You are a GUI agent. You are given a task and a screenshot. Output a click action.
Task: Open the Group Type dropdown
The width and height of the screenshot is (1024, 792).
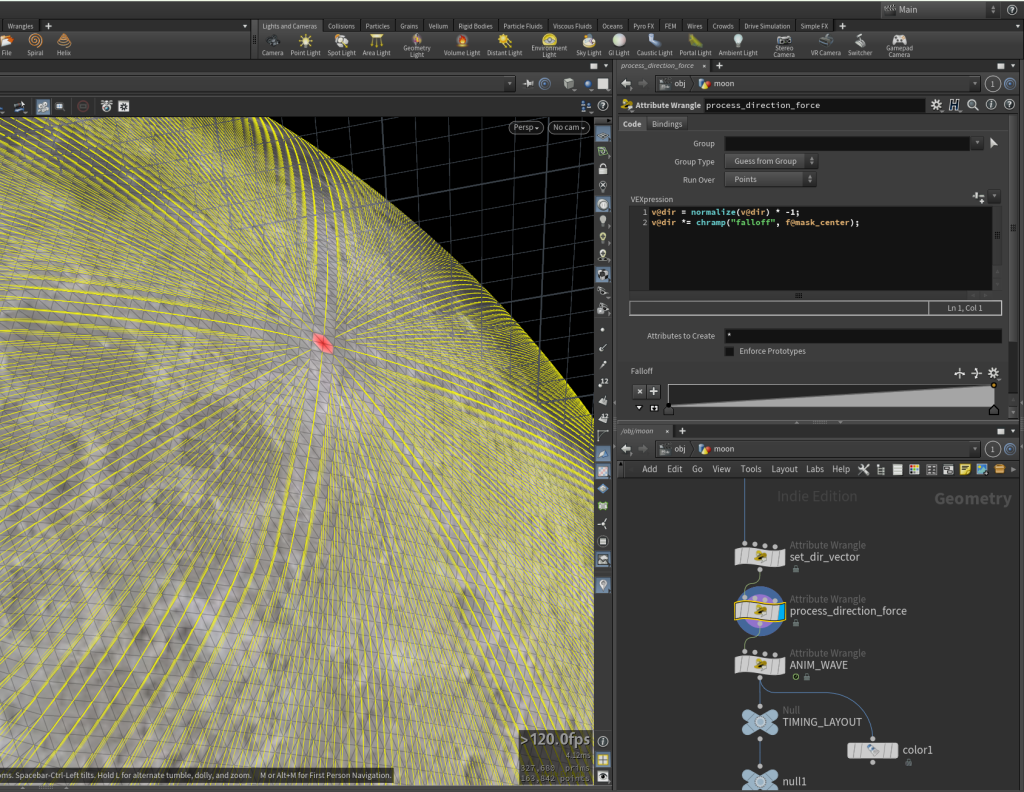pos(771,161)
